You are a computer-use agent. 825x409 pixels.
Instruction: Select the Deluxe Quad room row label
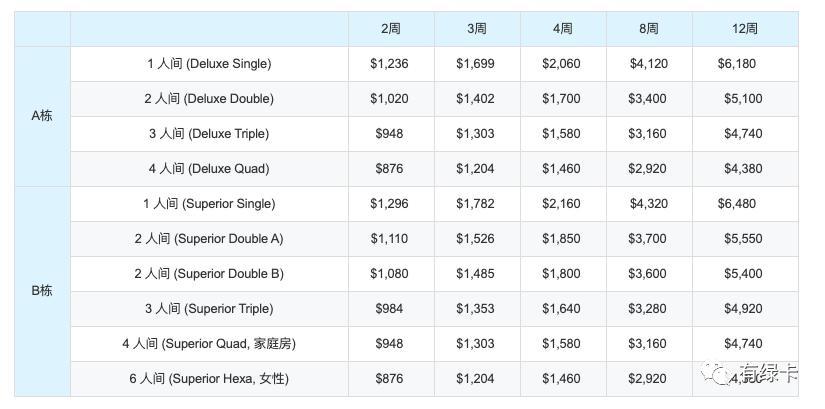click(209, 169)
